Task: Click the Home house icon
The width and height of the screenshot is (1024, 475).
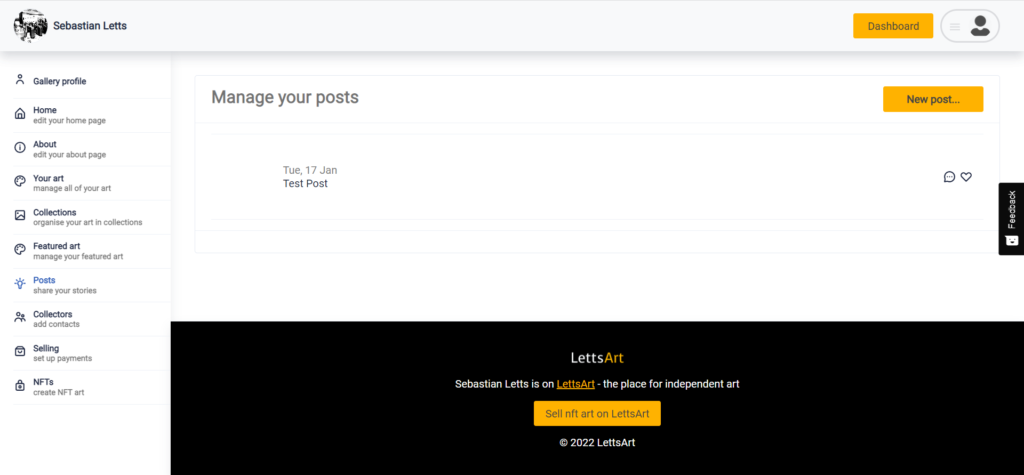Action: [20, 114]
